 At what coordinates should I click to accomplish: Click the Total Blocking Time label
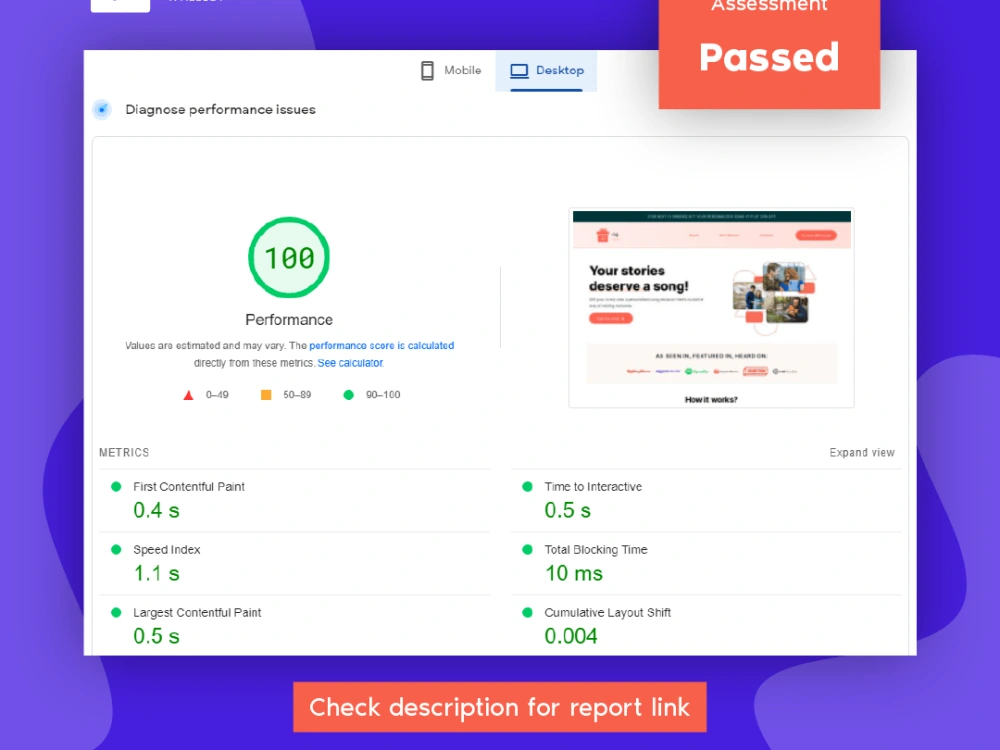point(596,550)
